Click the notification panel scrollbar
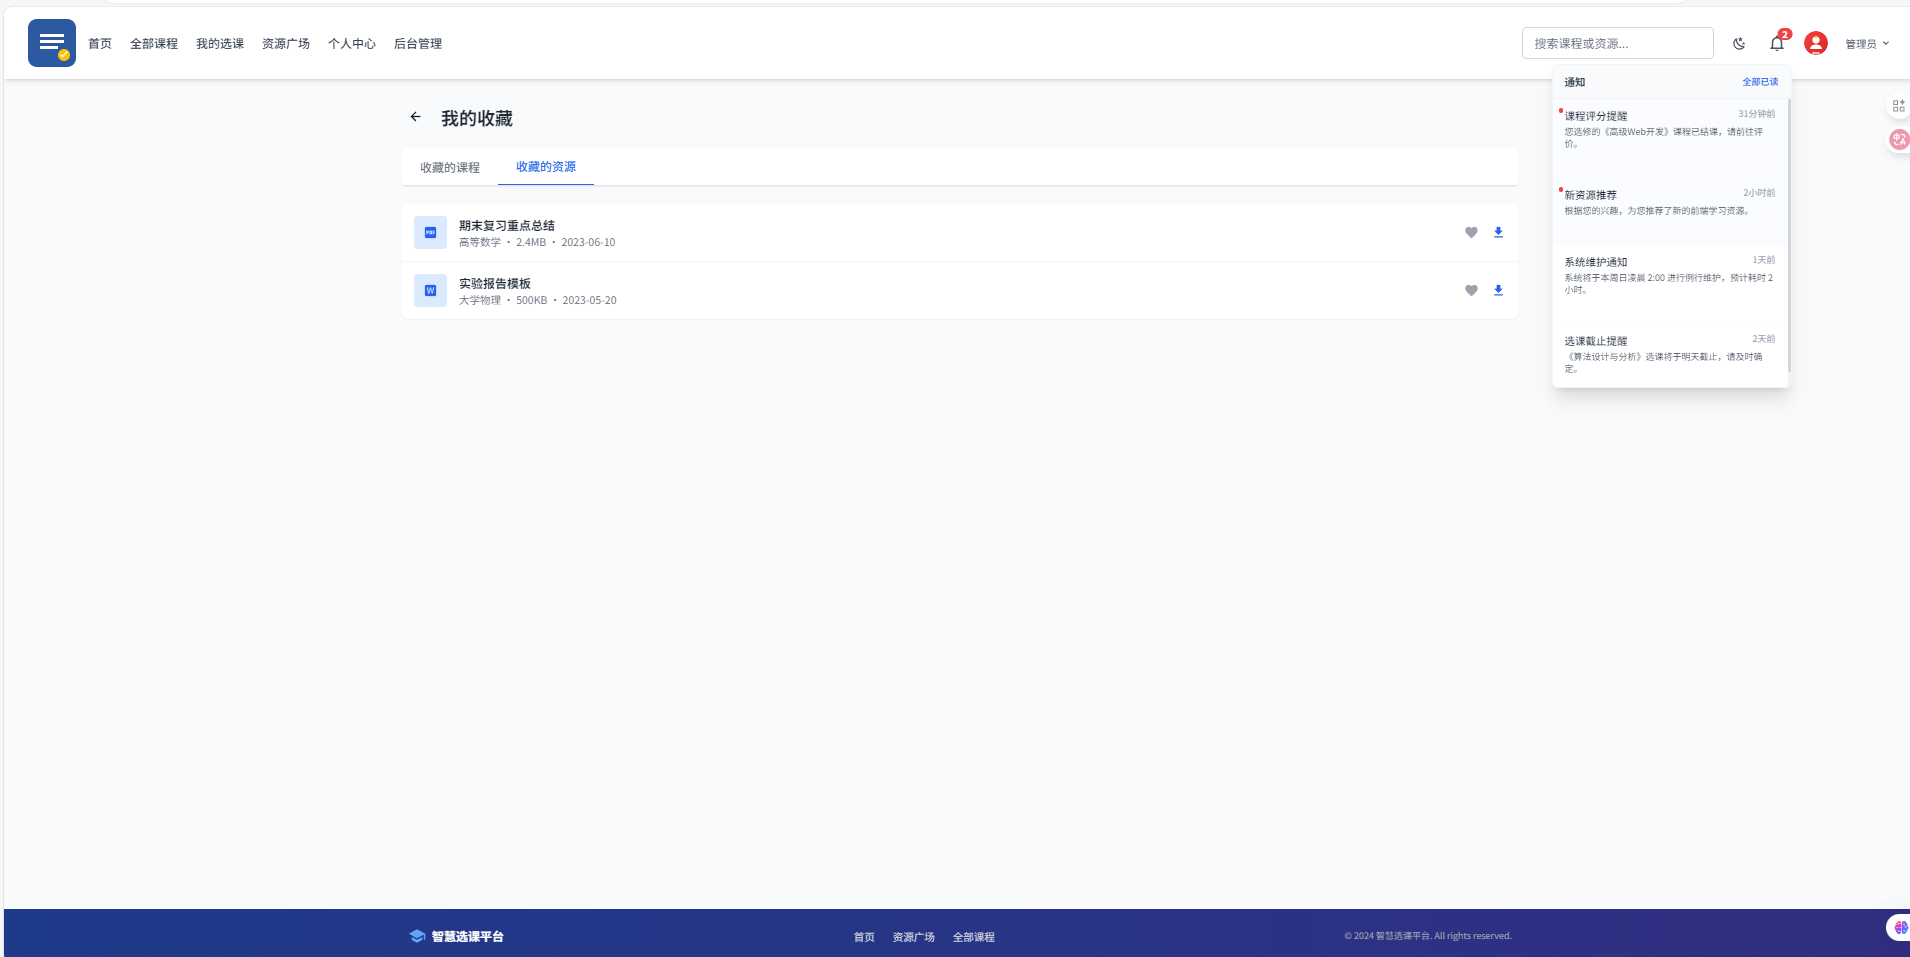The width and height of the screenshot is (1910, 957). click(1788, 235)
